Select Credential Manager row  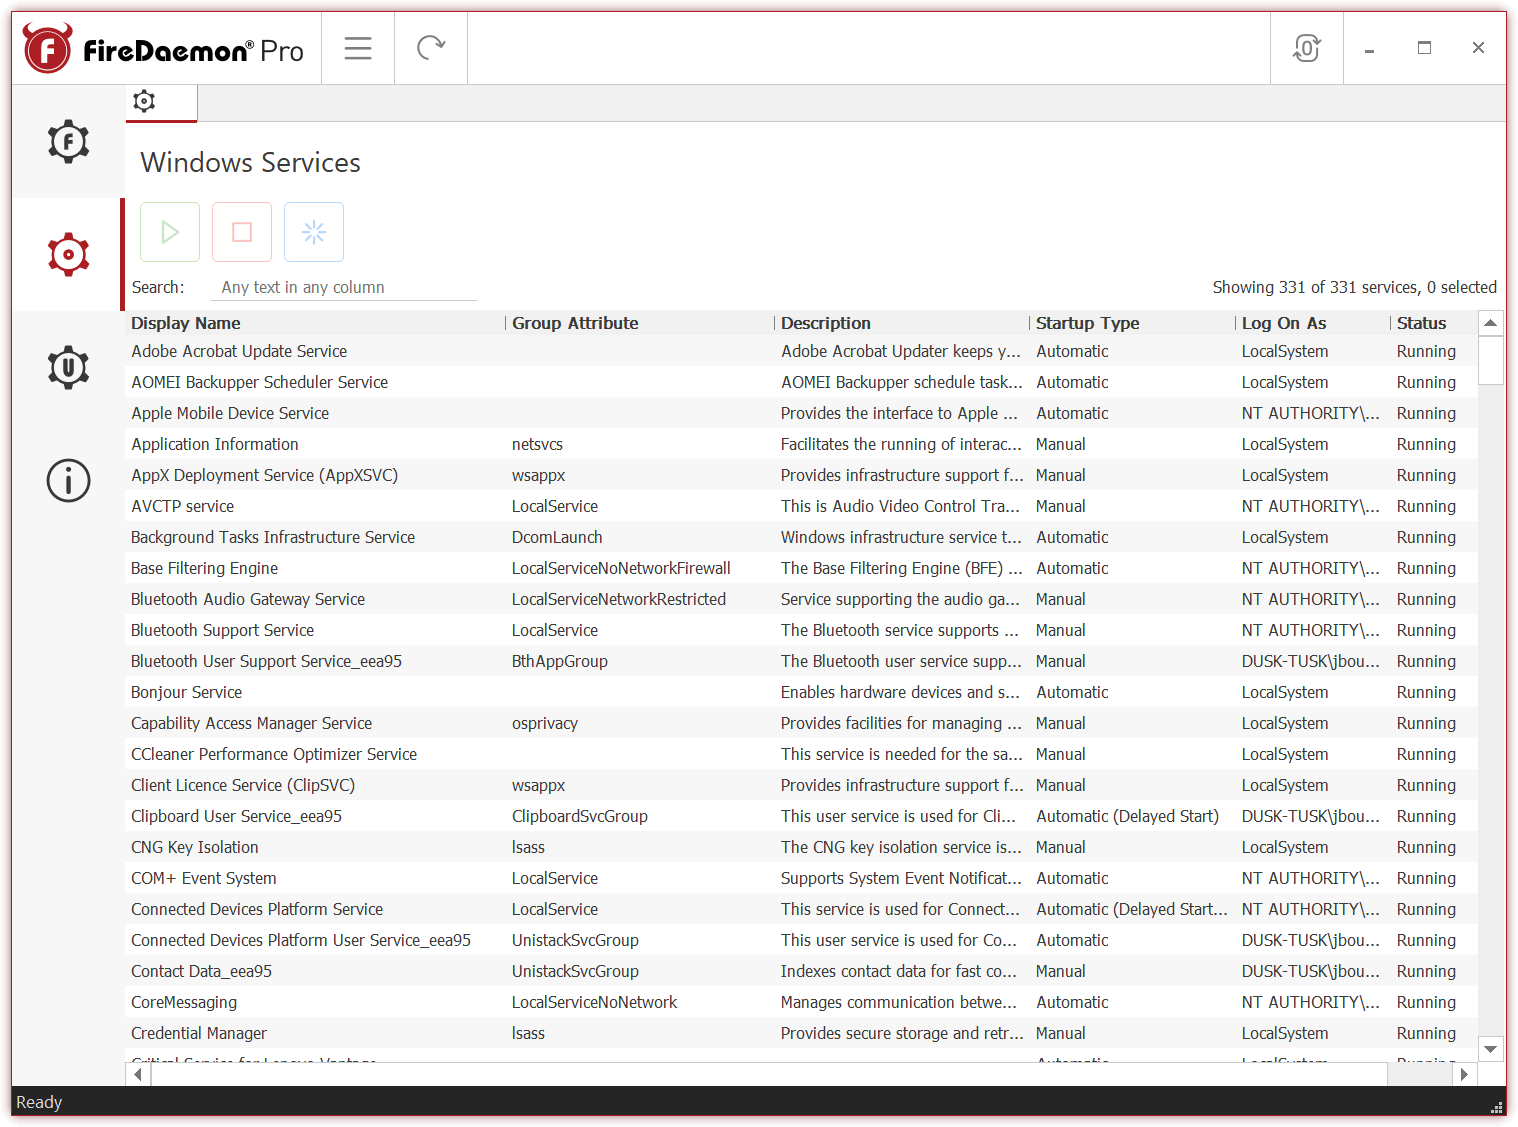[x=802, y=1033]
